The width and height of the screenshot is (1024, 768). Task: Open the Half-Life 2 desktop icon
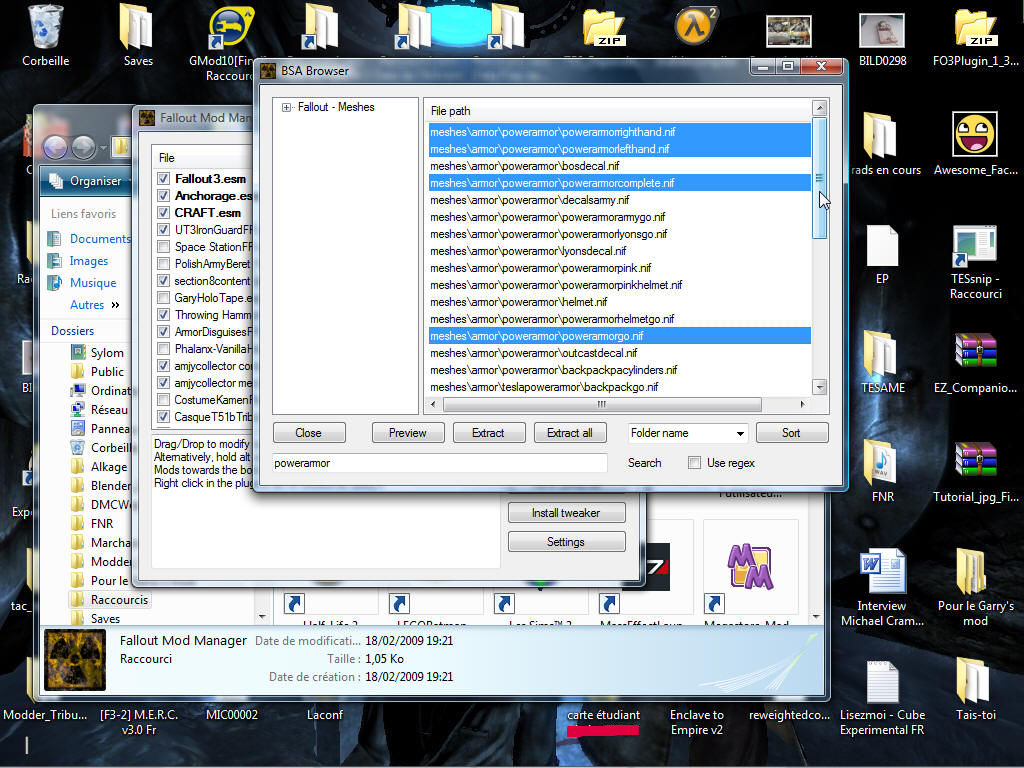[x=696, y=26]
